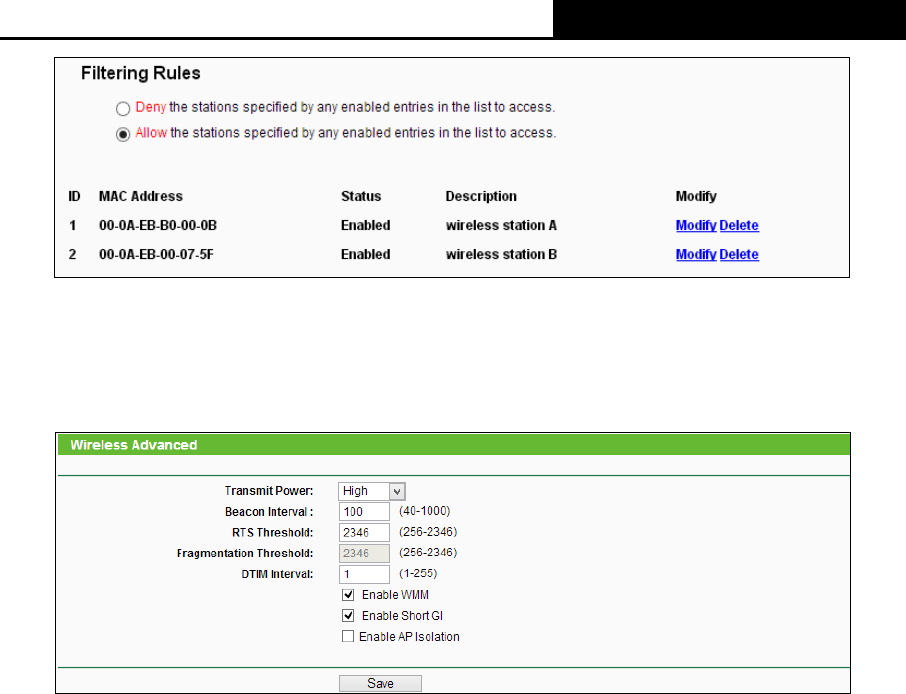Delete the wireless station A entry
Image resolution: width=906 pixels, height=694 pixels.
[739, 226]
